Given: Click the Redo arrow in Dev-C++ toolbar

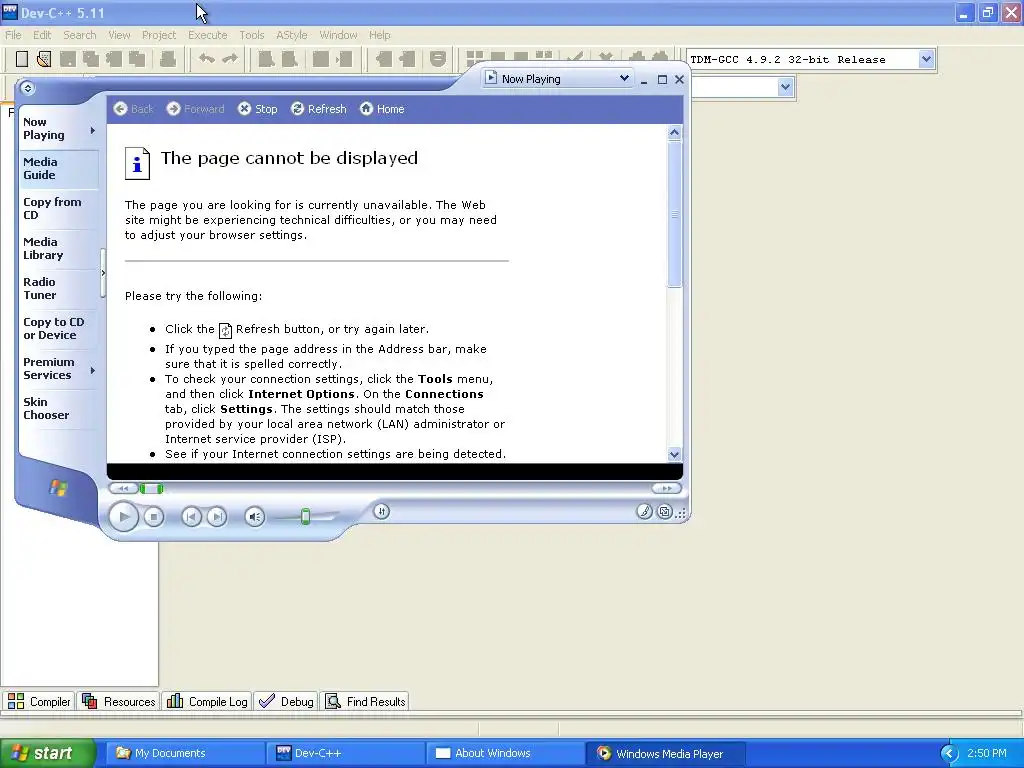Looking at the screenshot, I should [230, 59].
